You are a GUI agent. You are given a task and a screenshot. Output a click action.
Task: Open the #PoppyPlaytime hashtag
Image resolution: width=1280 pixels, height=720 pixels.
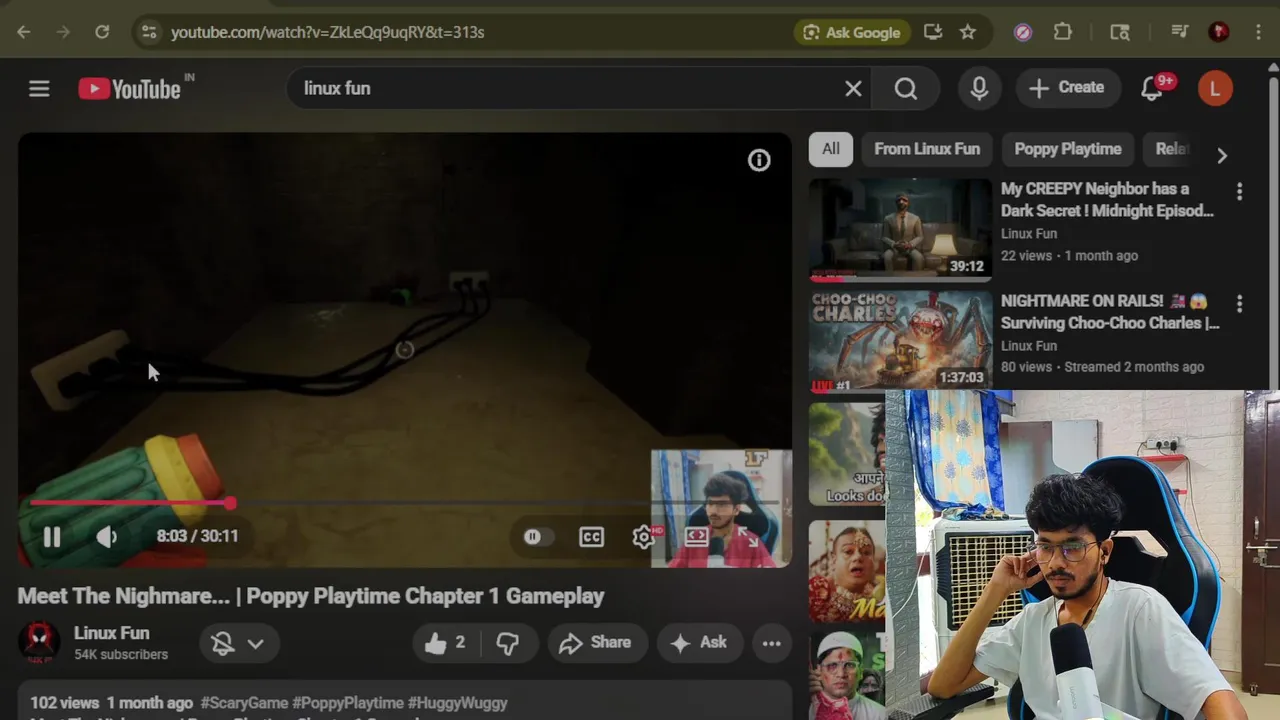click(348, 703)
